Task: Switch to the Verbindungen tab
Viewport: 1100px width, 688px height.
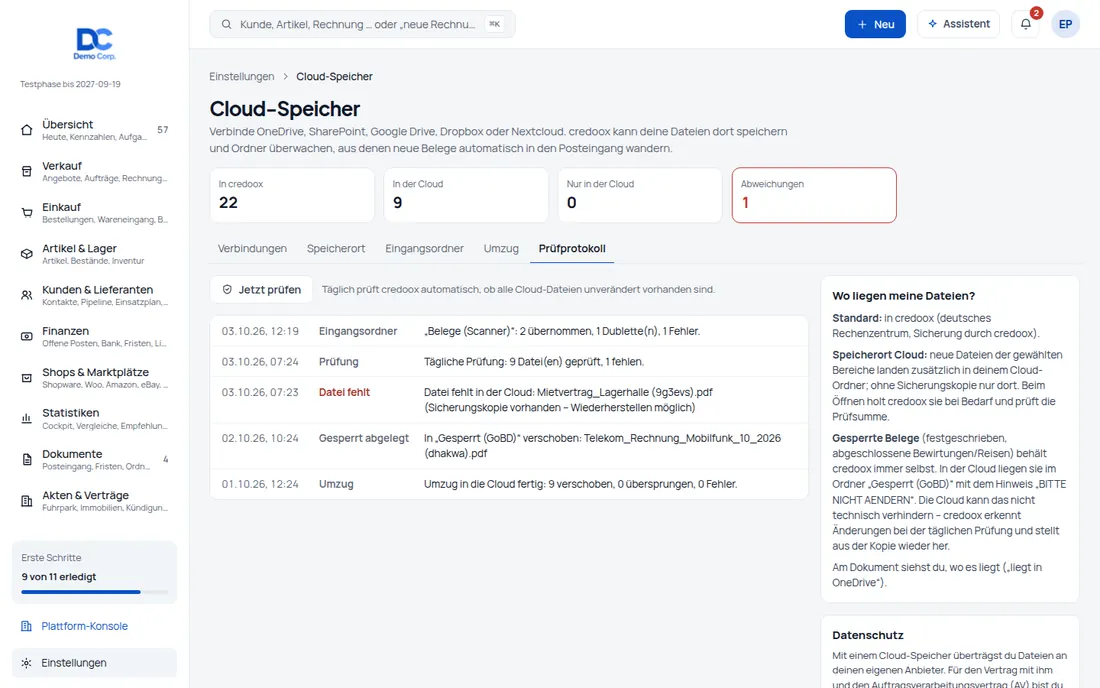Action: [x=252, y=248]
